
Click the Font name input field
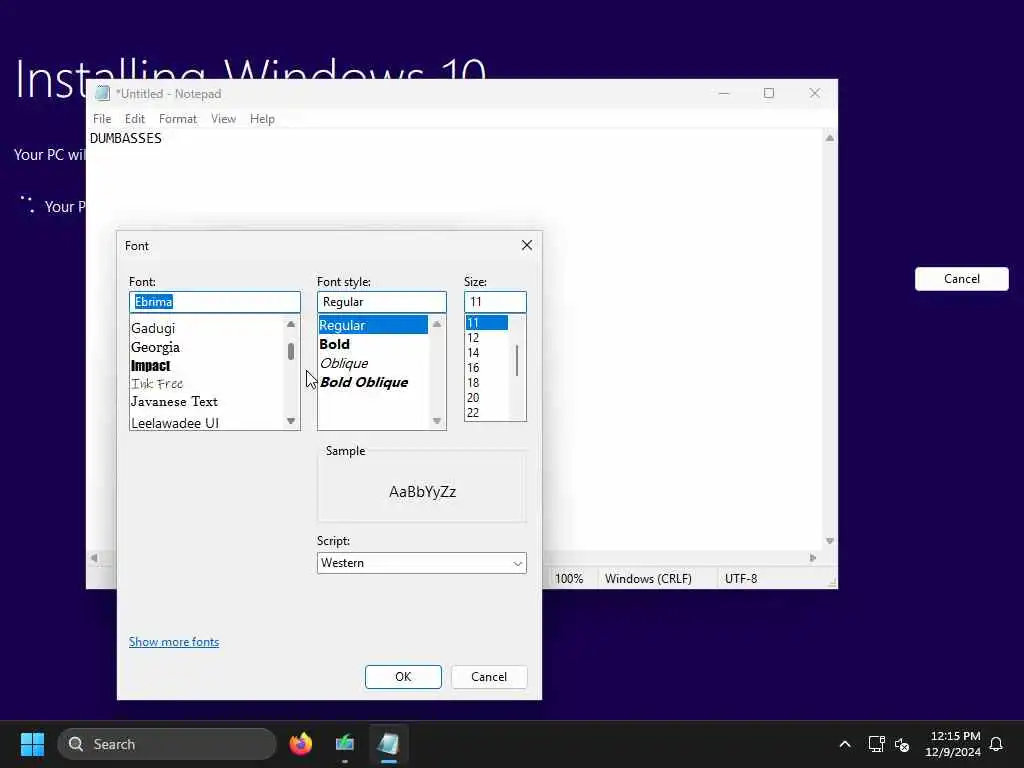215,302
